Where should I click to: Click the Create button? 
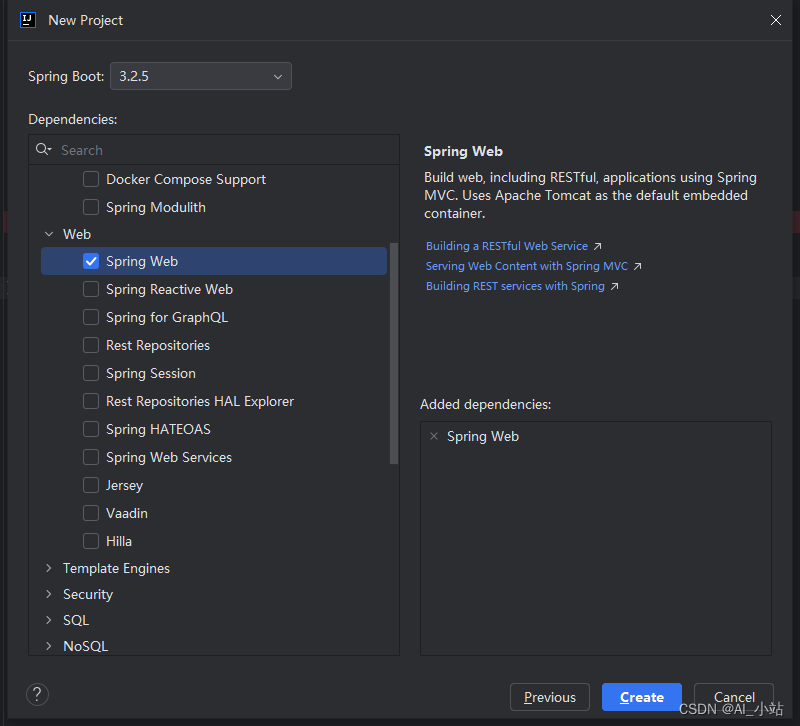642,697
